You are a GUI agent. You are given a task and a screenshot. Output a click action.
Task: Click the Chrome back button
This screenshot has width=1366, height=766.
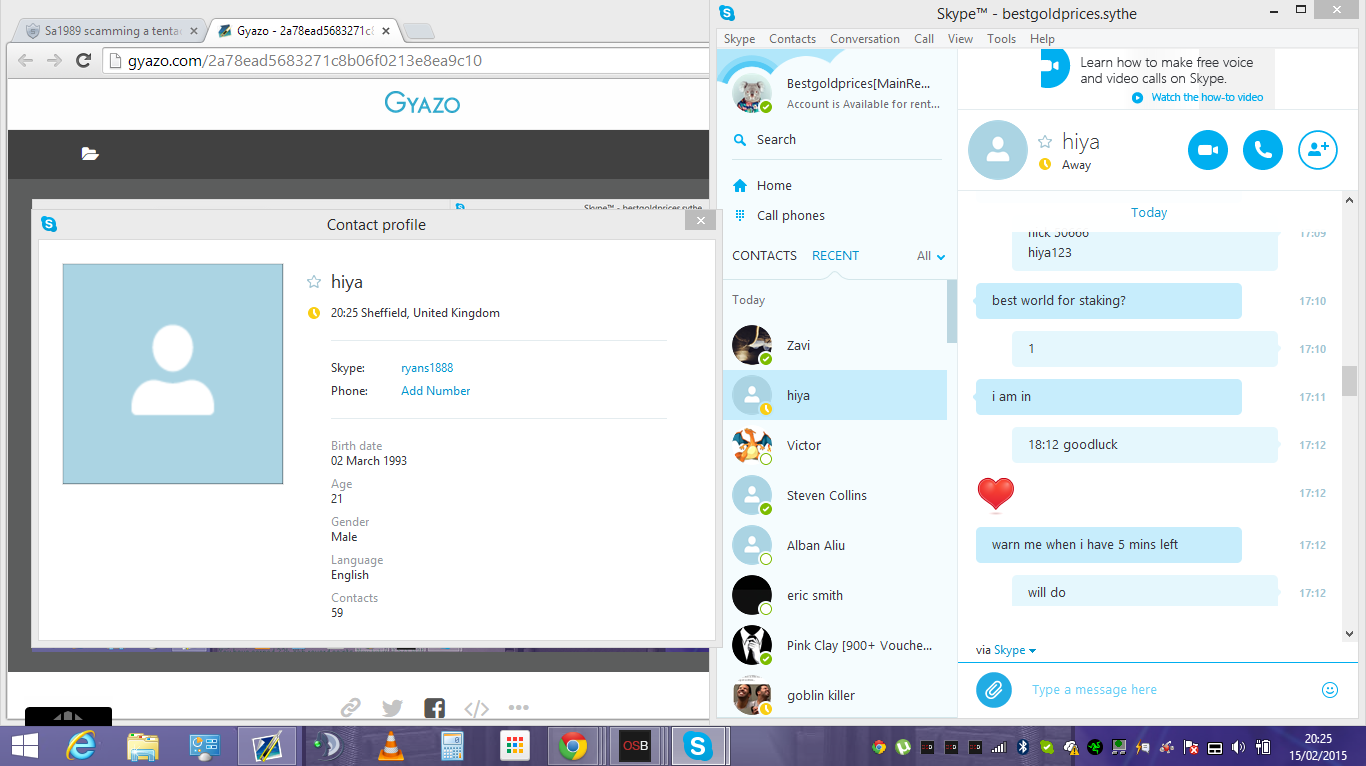pyautogui.click(x=25, y=60)
